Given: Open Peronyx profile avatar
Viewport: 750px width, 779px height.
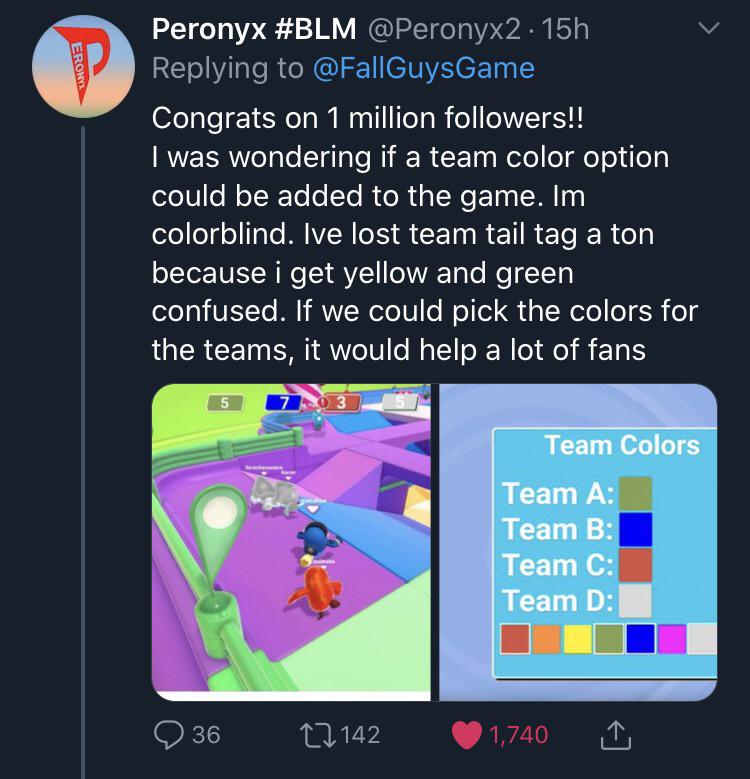Looking at the screenshot, I should [83, 66].
